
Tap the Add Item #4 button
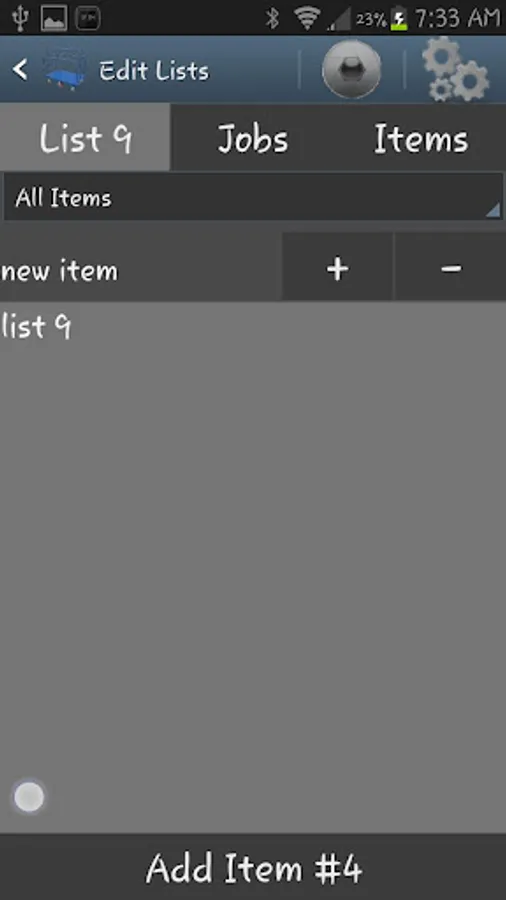click(x=253, y=867)
